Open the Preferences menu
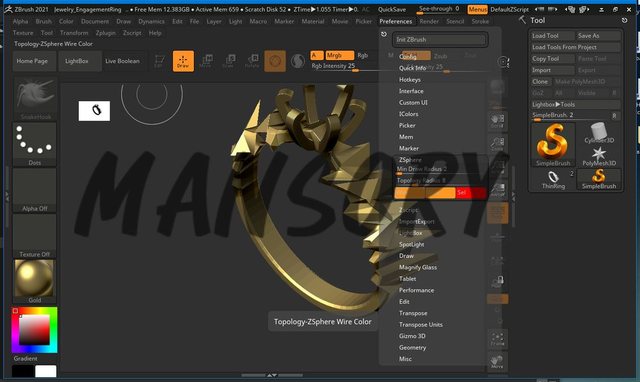 (396, 21)
